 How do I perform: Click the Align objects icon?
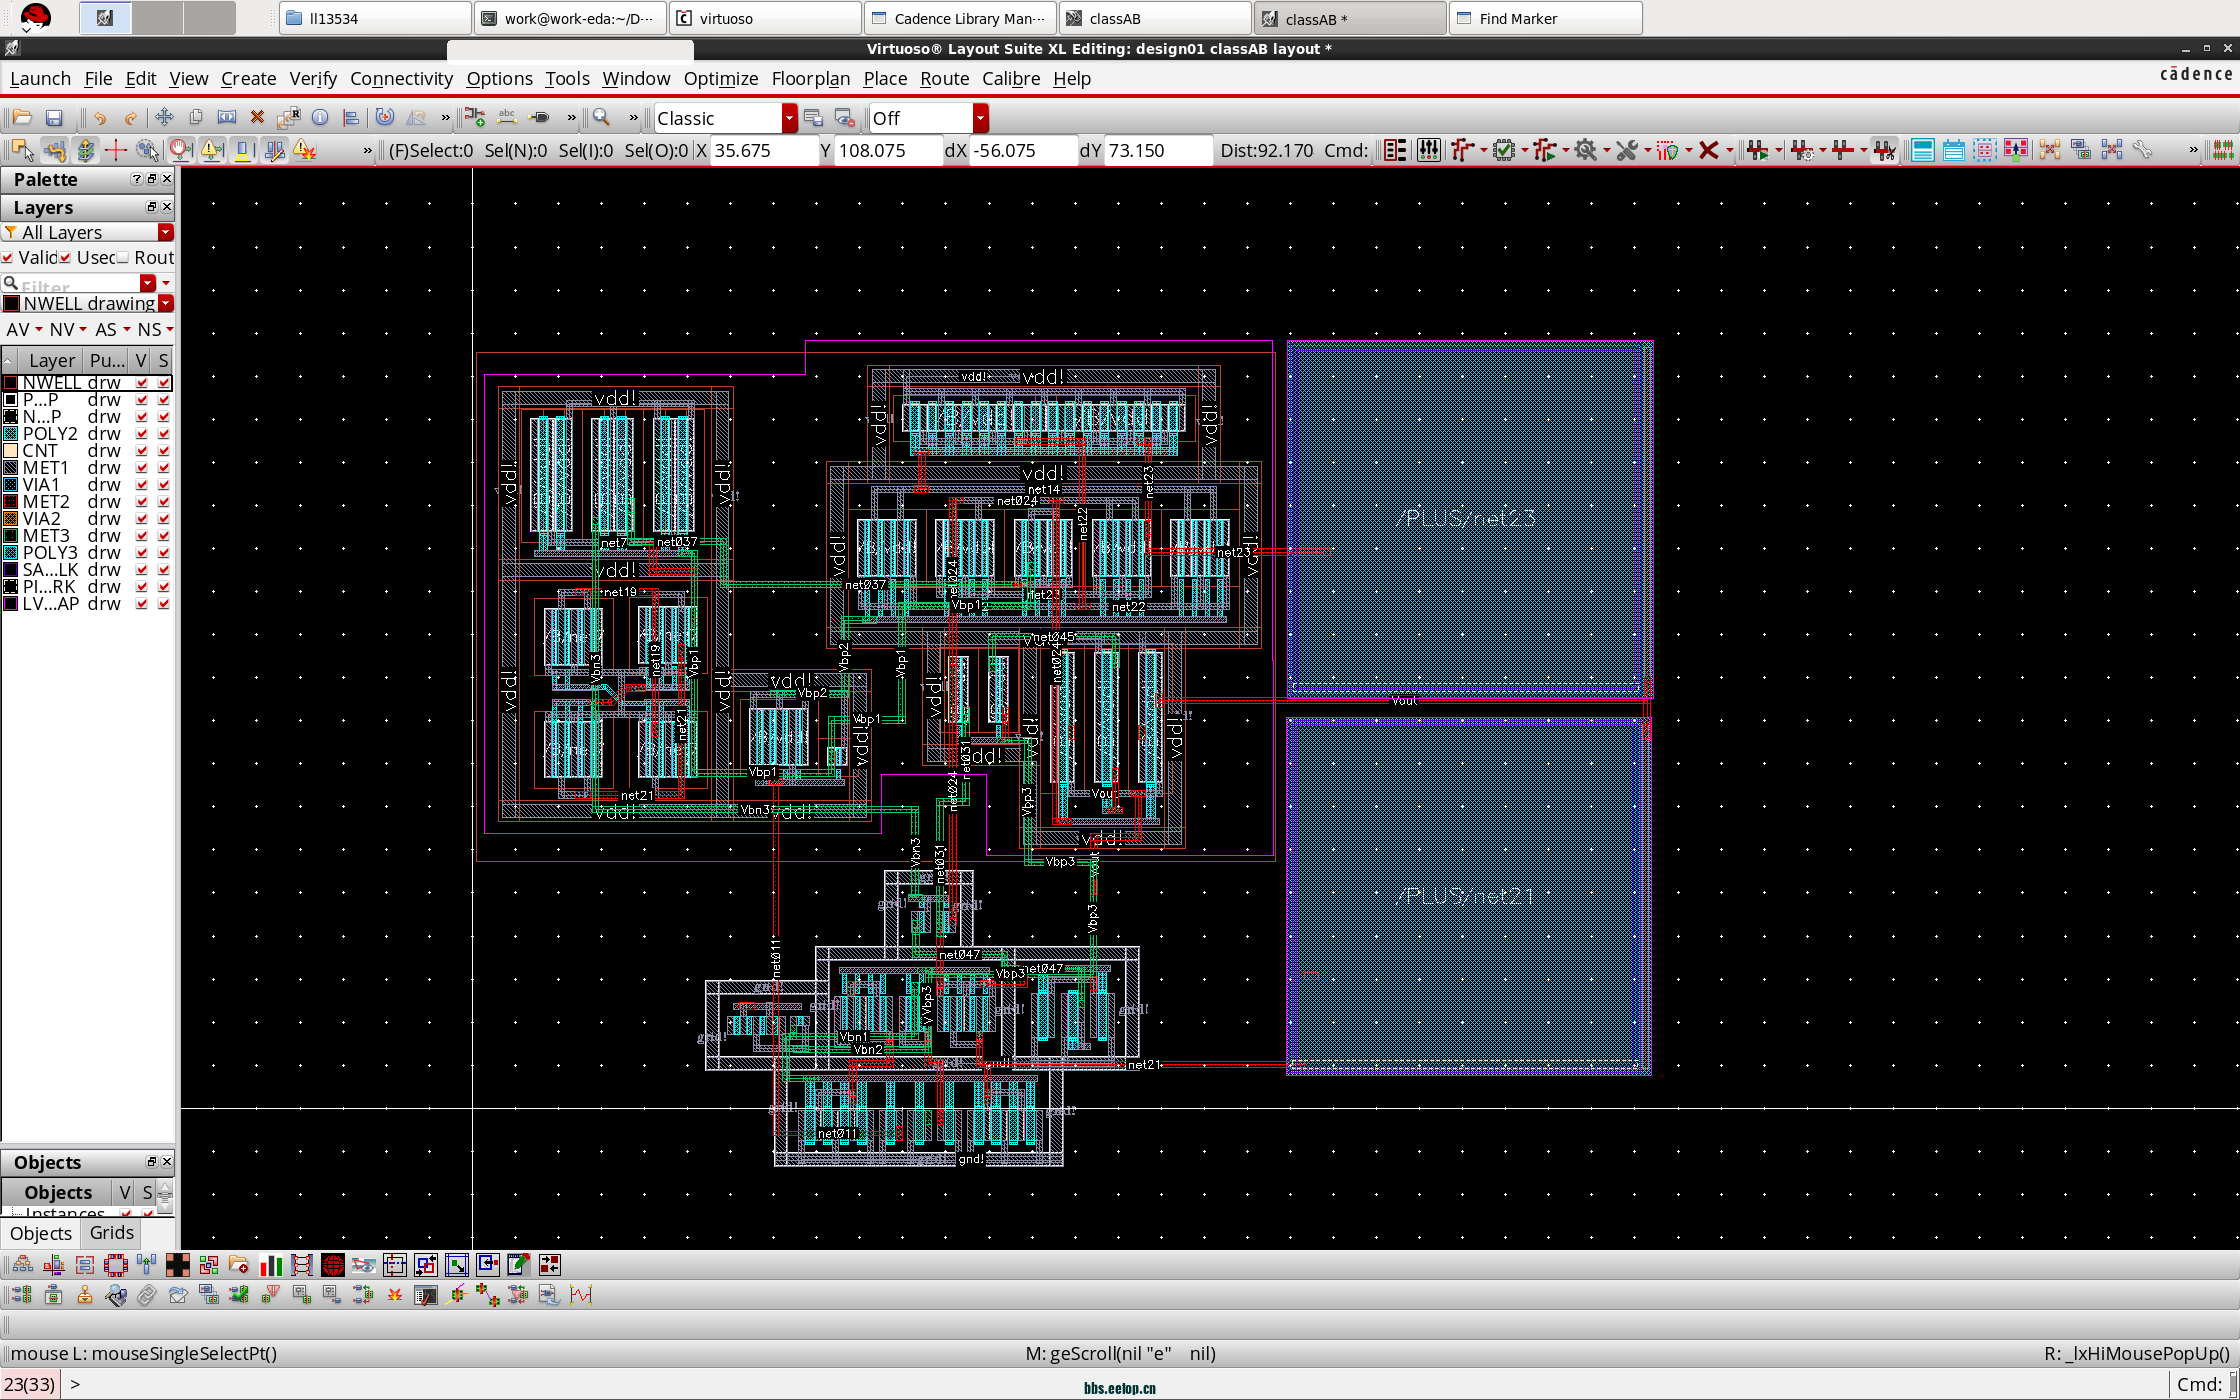pyautogui.click(x=351, y=118)
